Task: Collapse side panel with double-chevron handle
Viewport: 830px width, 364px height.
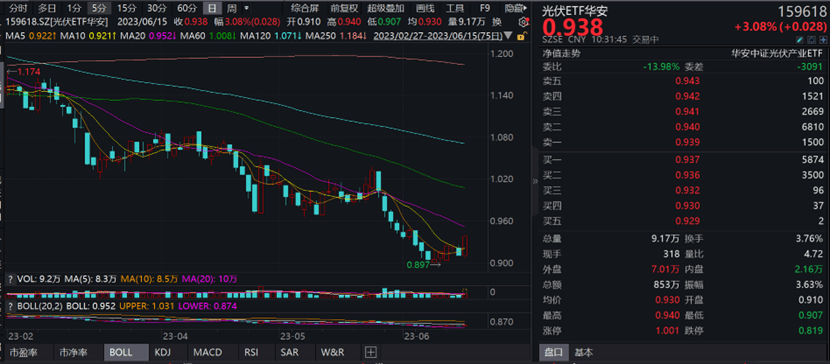Action: (535, 181)
